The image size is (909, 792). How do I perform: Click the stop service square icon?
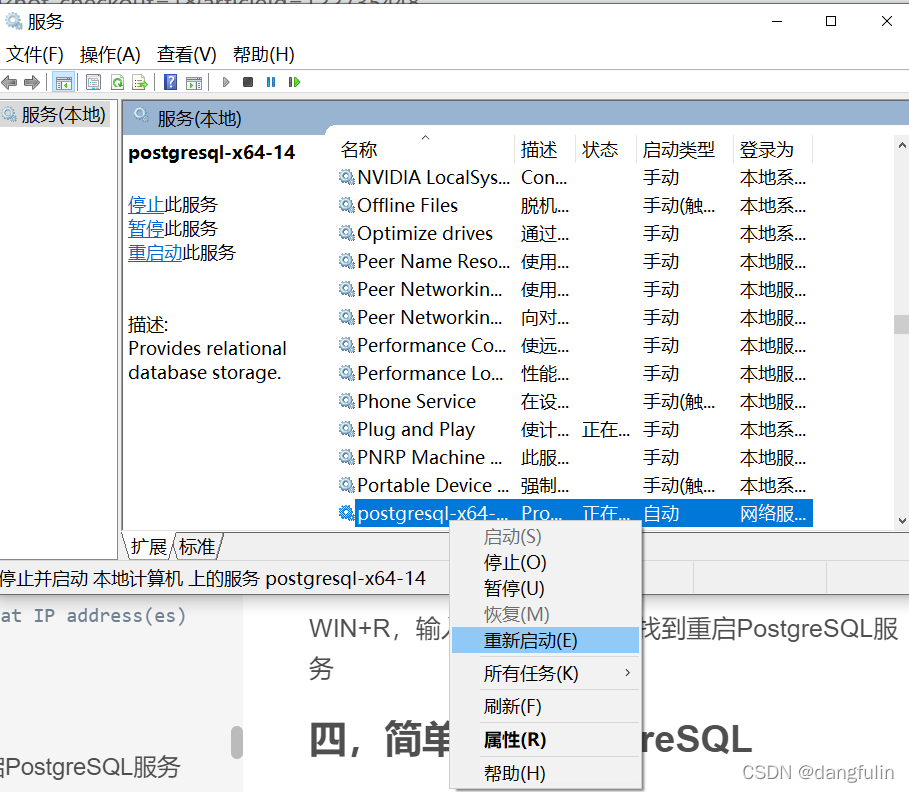click(x=248, y=81)
